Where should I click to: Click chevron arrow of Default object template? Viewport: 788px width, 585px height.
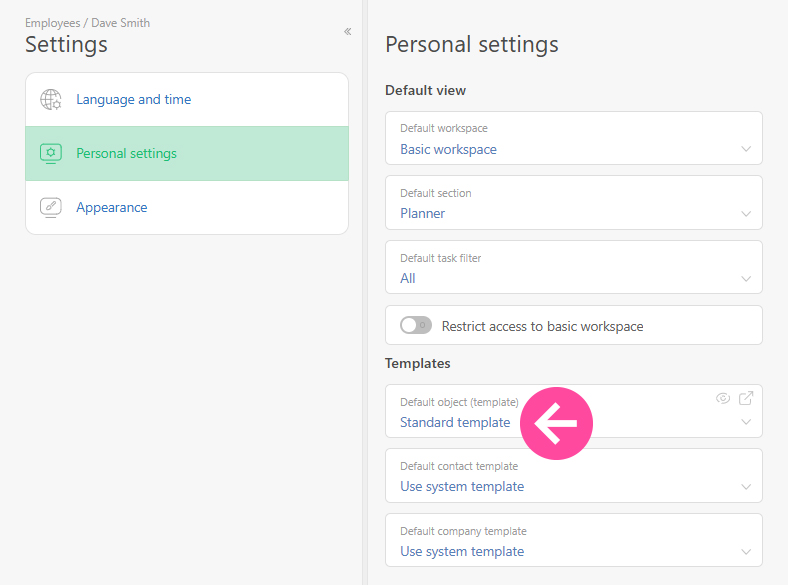746,423
